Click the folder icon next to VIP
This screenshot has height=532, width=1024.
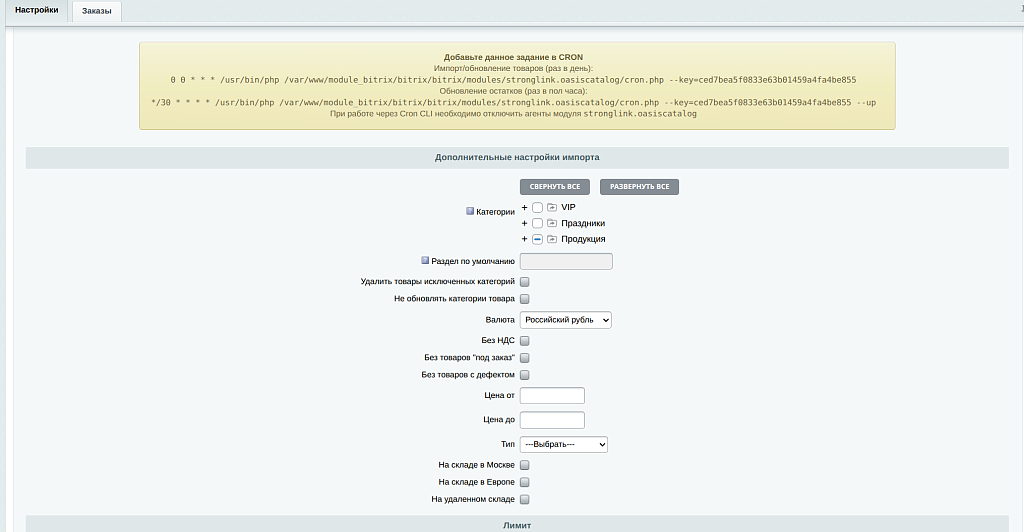551,207
